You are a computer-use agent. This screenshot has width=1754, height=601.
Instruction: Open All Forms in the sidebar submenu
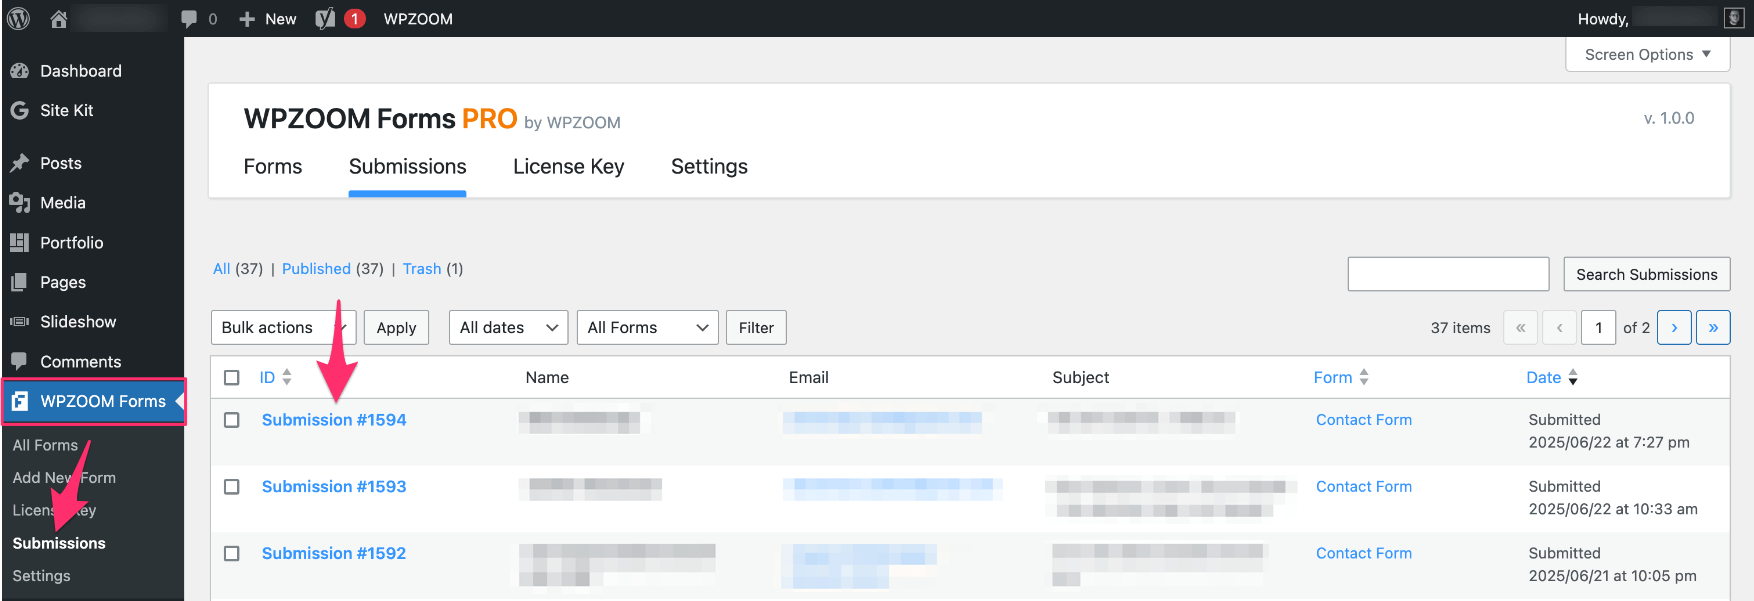click(45, 445)
